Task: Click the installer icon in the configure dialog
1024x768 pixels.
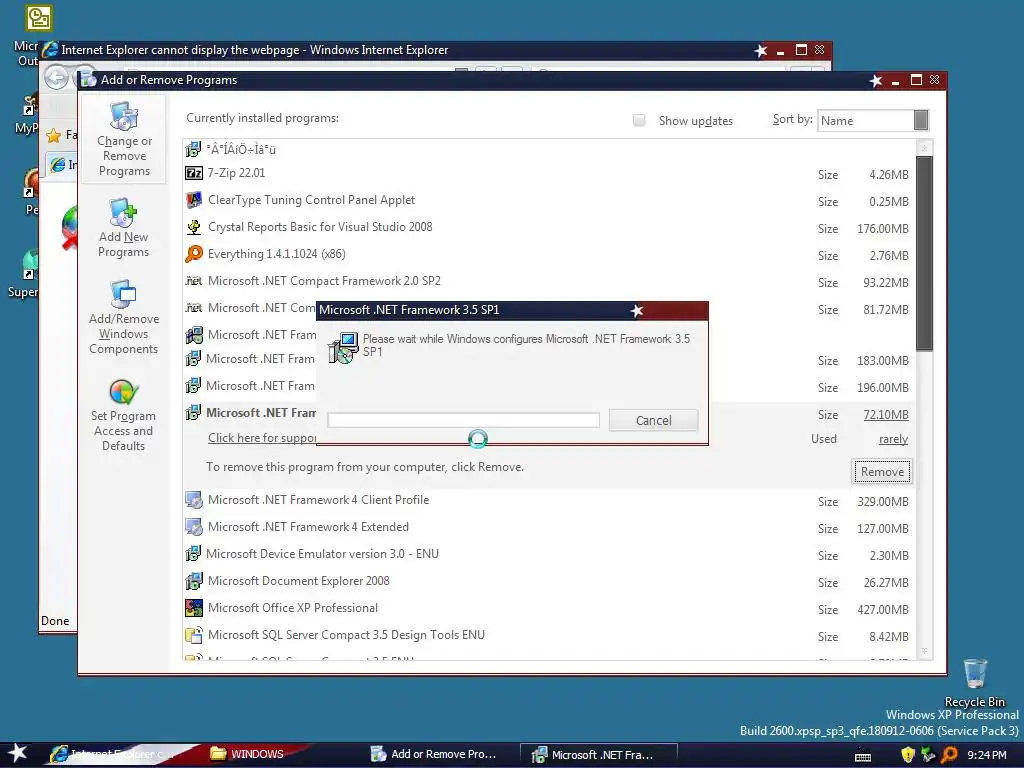Action: coord(343,347)
